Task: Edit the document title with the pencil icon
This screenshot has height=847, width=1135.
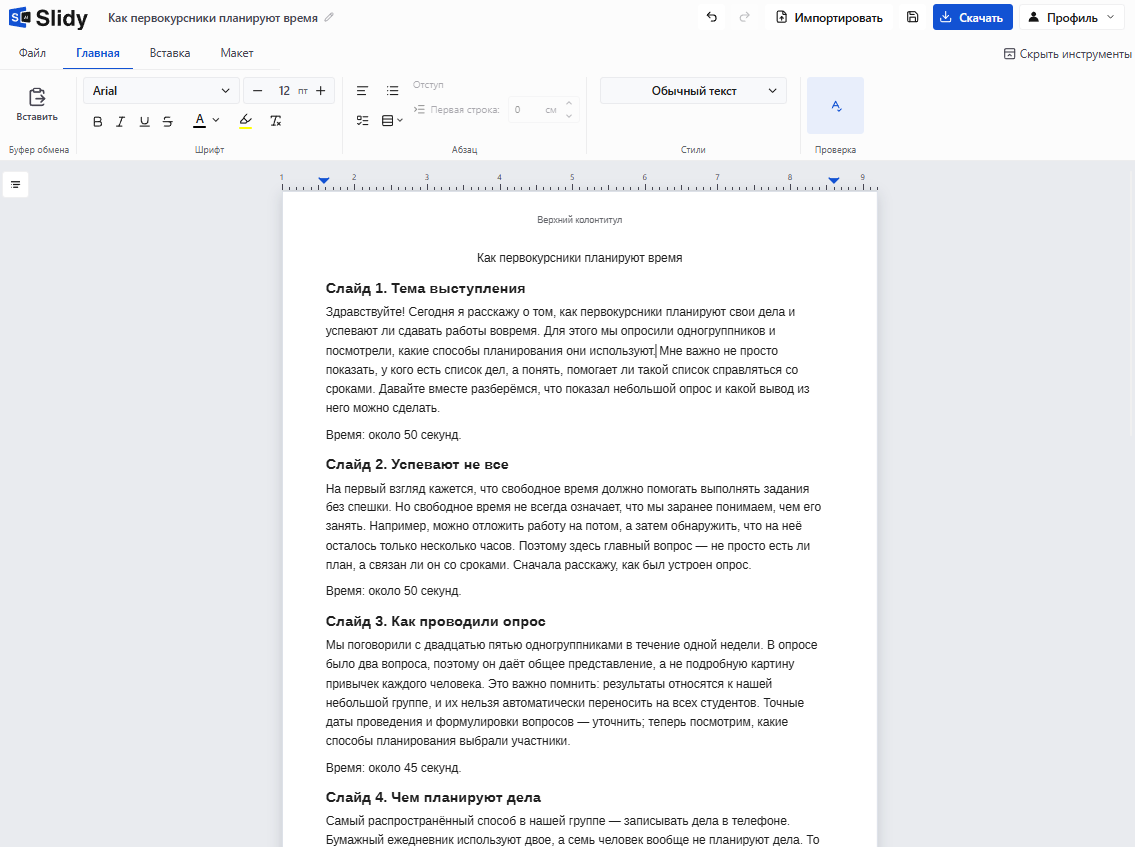Action: click(x=329, y=17)
